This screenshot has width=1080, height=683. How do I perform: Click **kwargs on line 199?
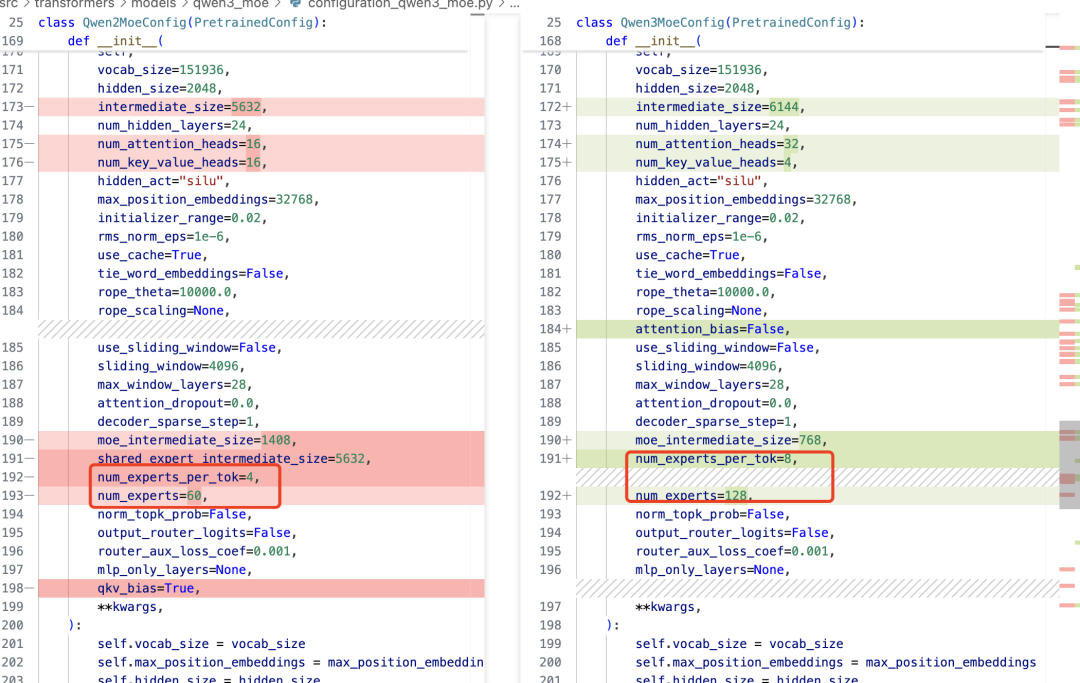coord(130,607)
